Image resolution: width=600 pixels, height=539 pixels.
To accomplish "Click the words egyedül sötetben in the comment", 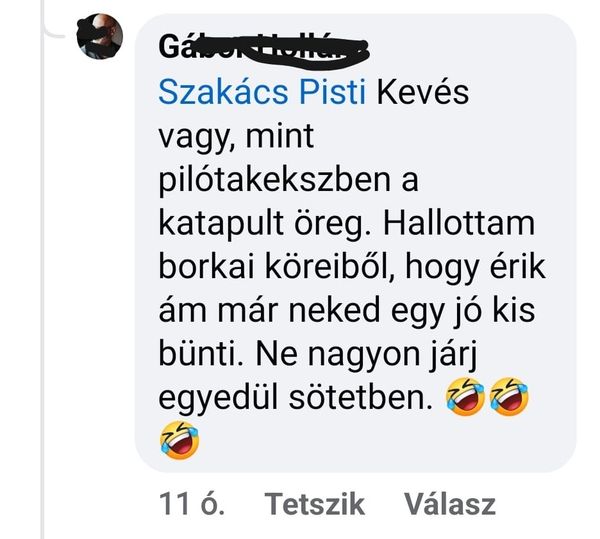I will 293,399.
